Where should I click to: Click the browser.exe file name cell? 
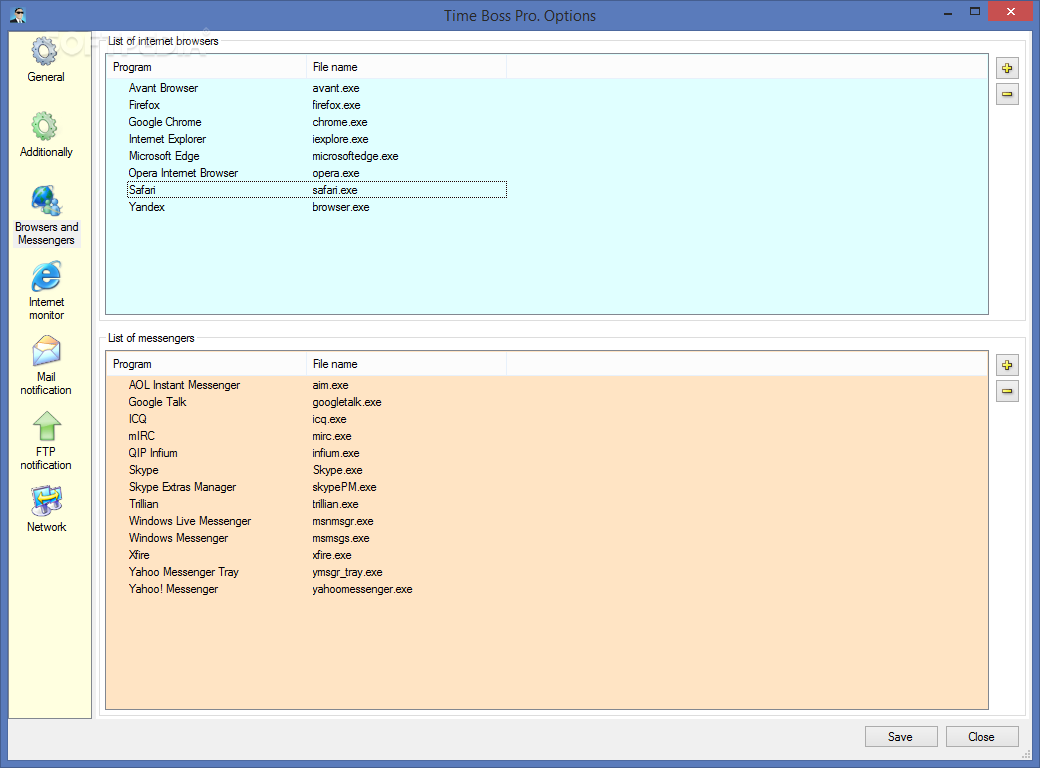click(x=340, y=207)
